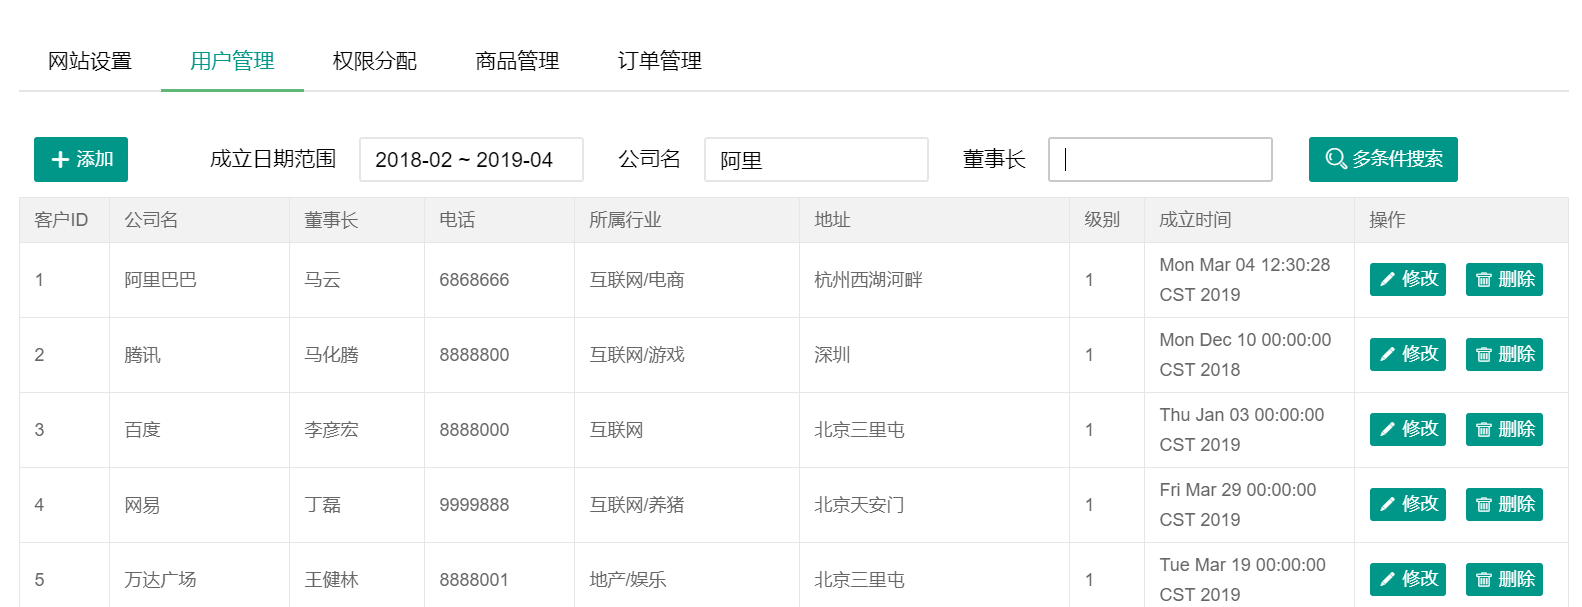The width and height of the screenshot is (1582, 607).
Task: Click the Tue Mar 19 date cell
Action: click(x=1250, y=576)
